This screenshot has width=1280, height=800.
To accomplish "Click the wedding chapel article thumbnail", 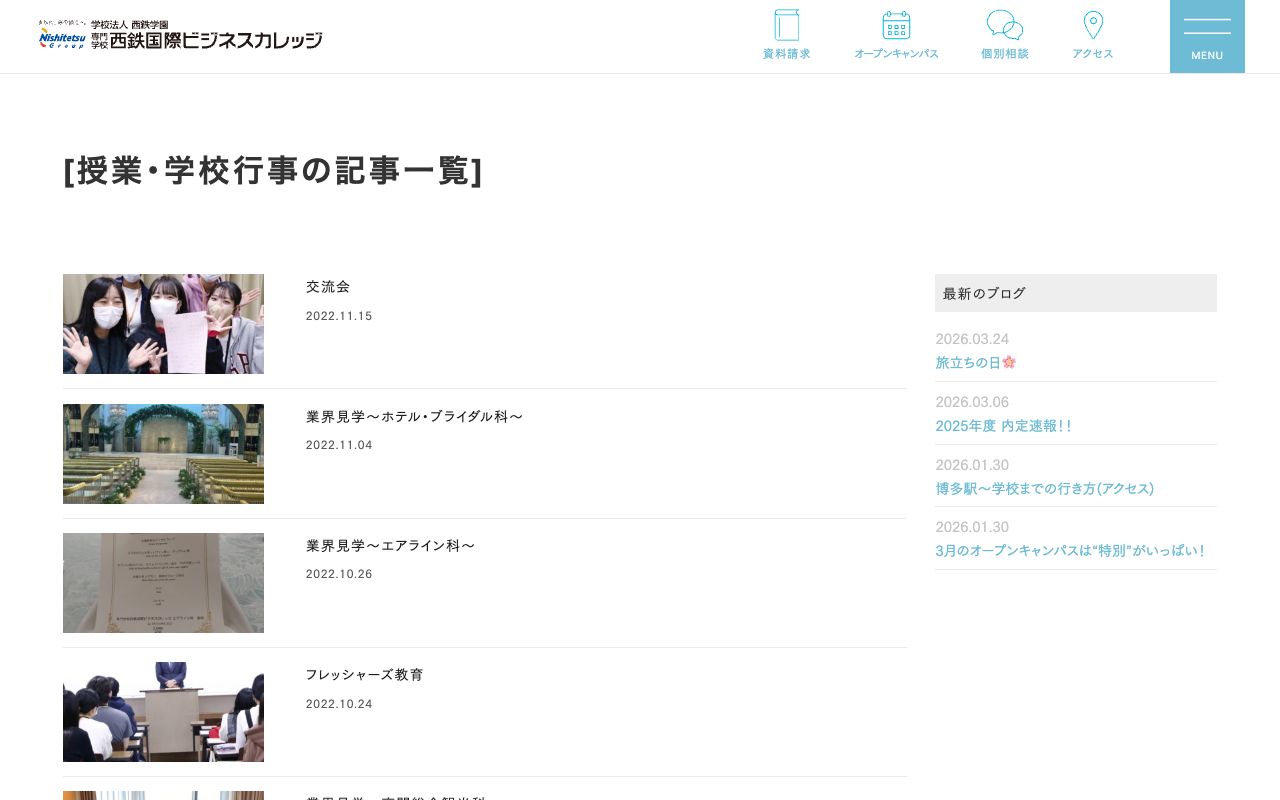I will tap(163, 454).
